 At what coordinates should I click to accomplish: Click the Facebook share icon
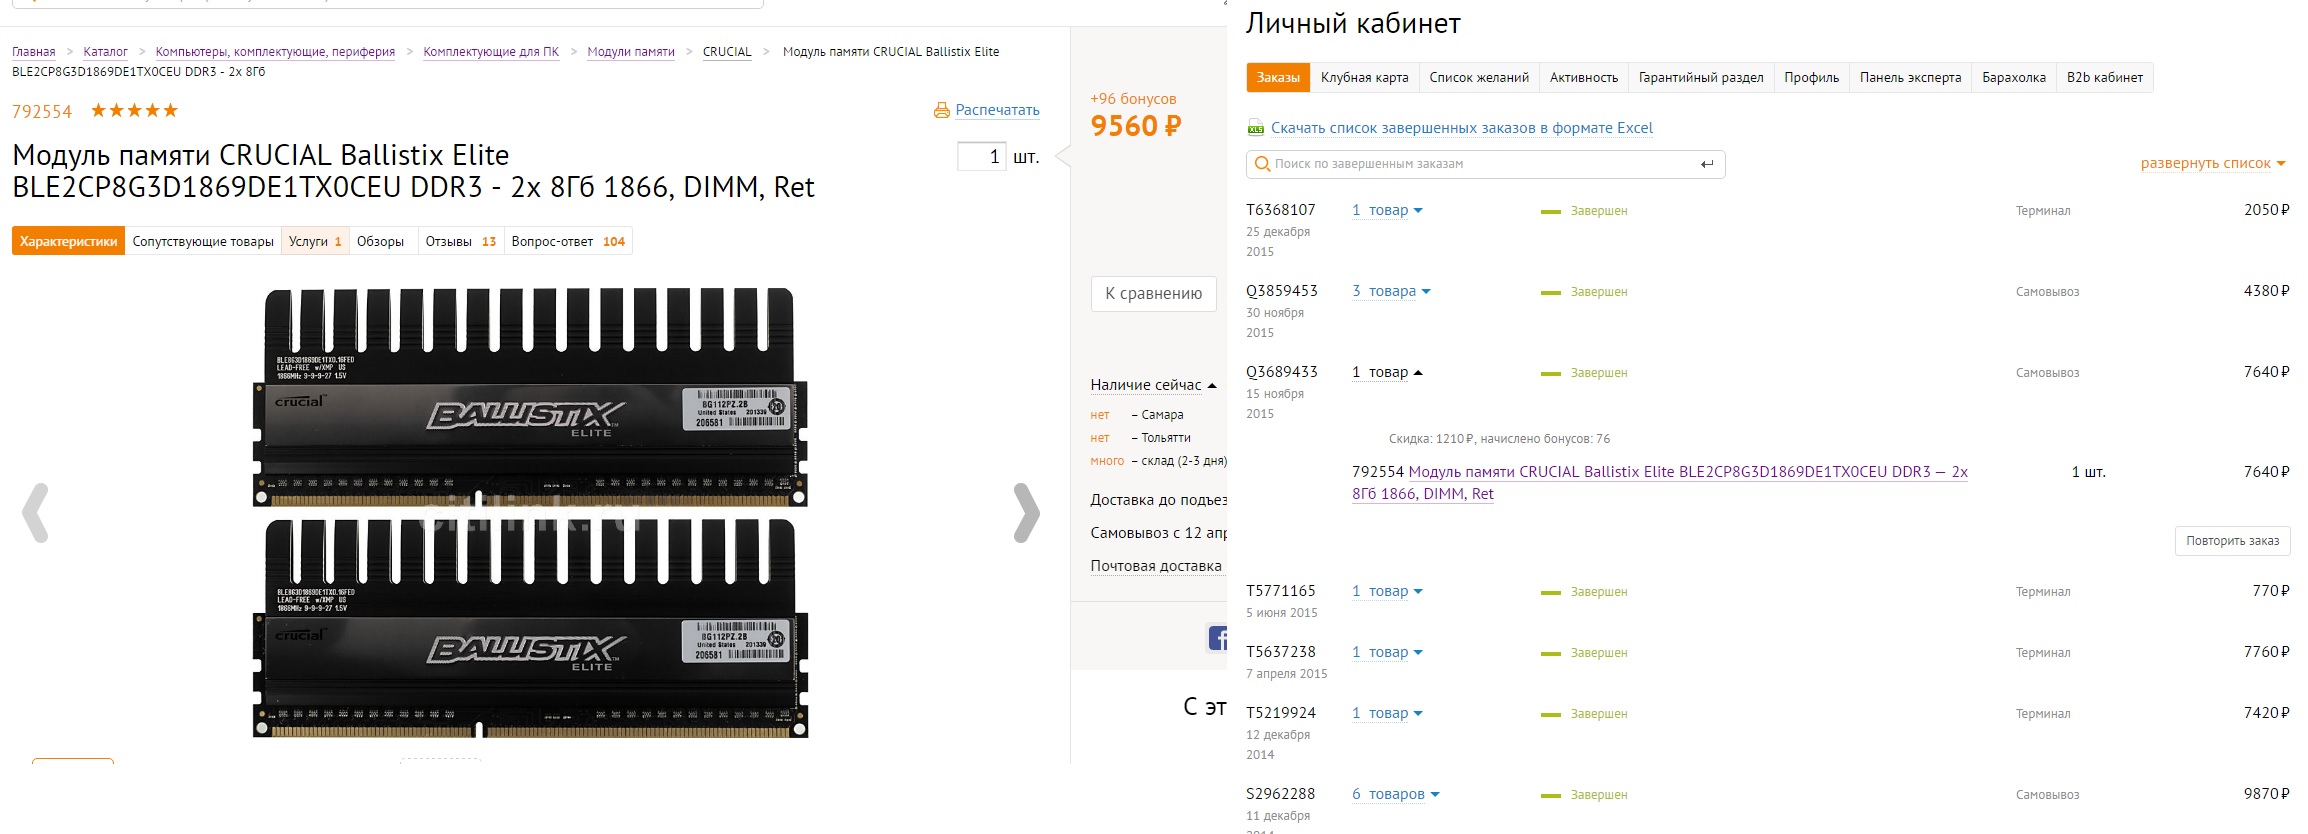pyautogui.click(x=1217, y=638)
